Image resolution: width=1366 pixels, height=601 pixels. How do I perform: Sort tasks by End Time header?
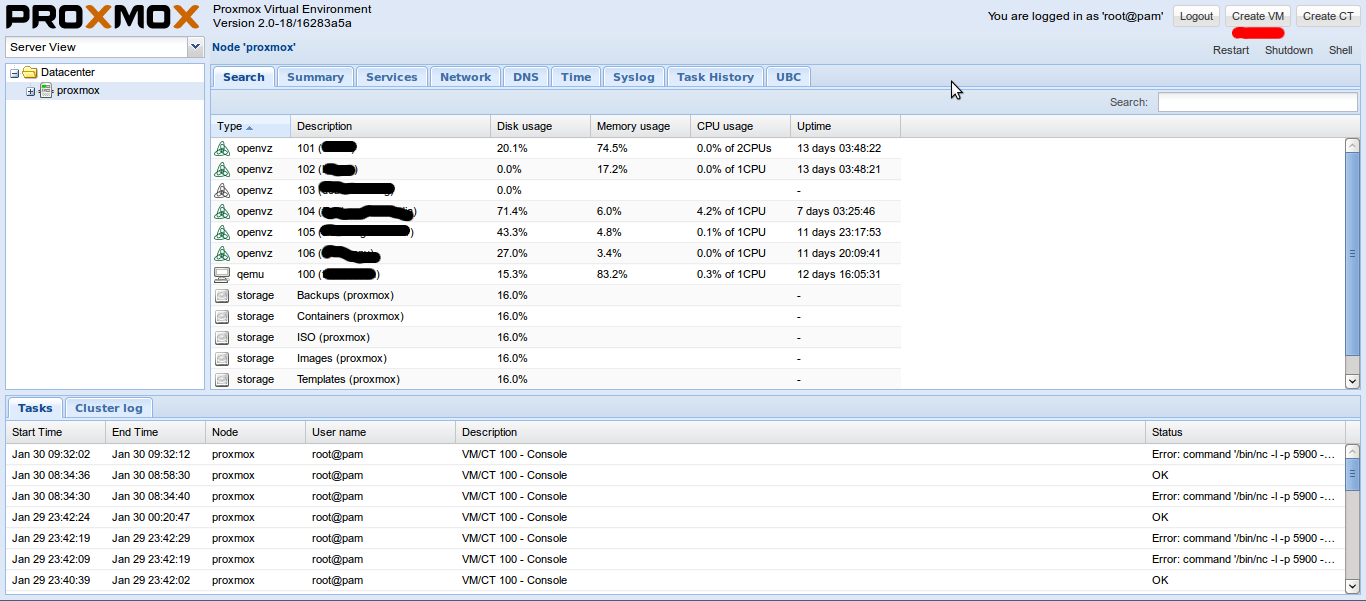click(x=156, y=432)
